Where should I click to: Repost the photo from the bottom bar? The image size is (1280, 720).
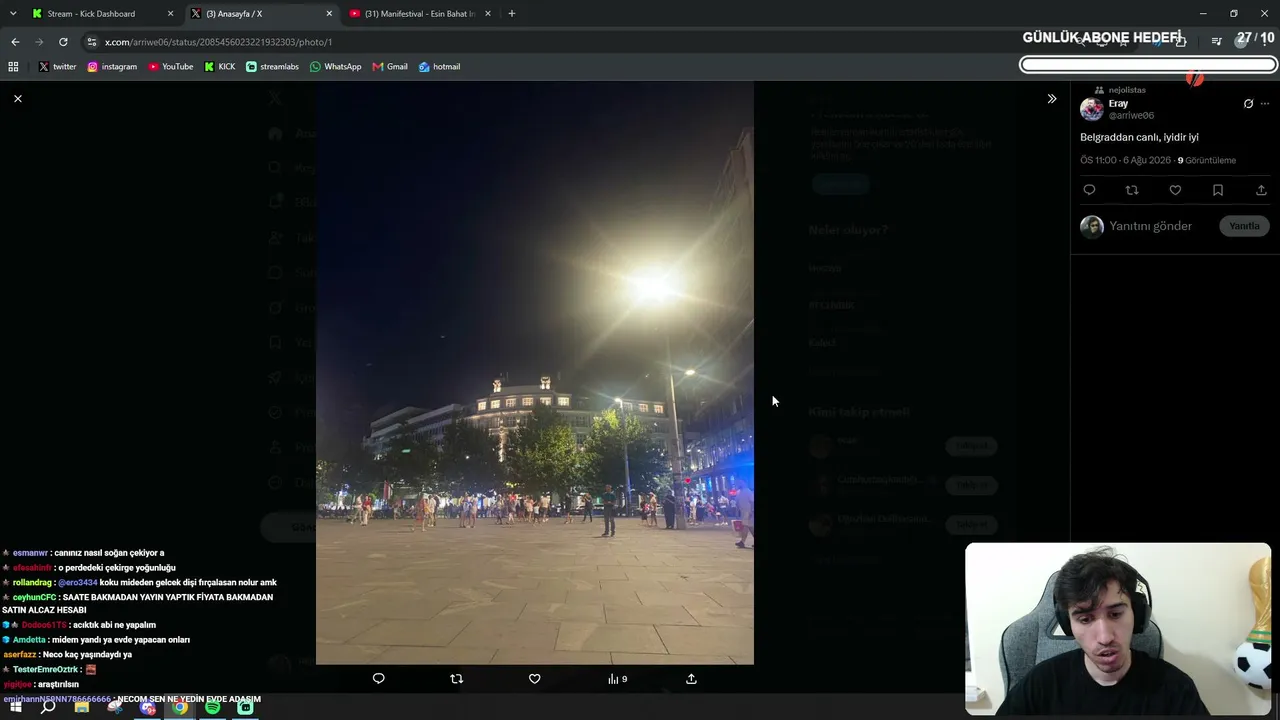coord(456,679)
